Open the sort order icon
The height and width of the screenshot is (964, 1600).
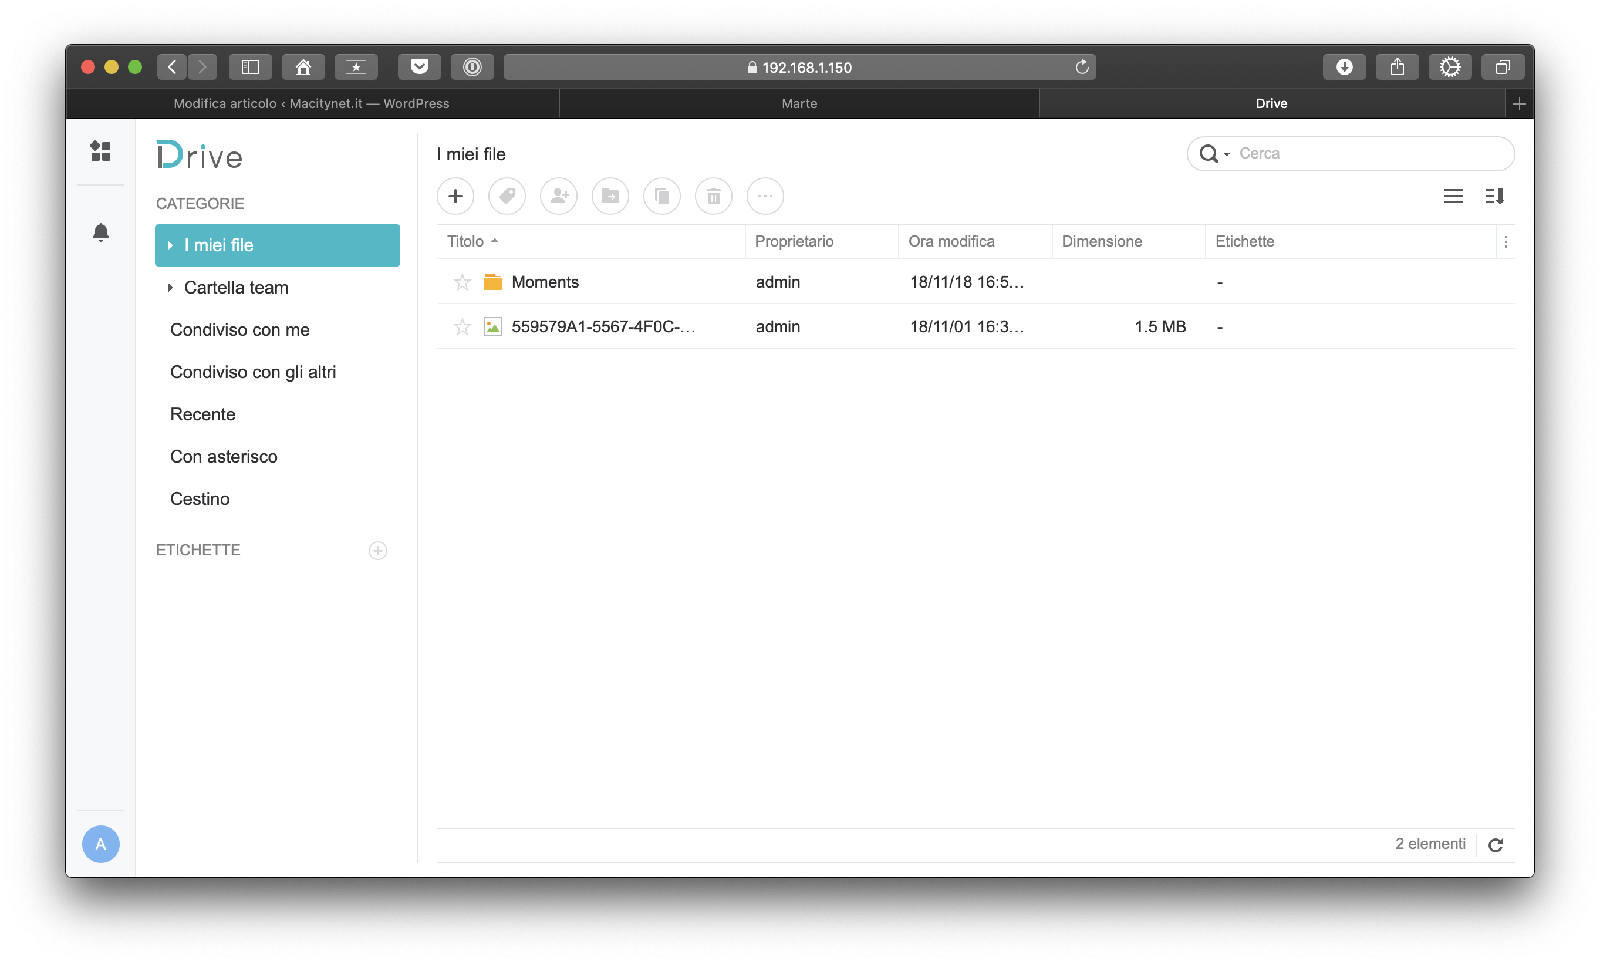point(1495,196)
